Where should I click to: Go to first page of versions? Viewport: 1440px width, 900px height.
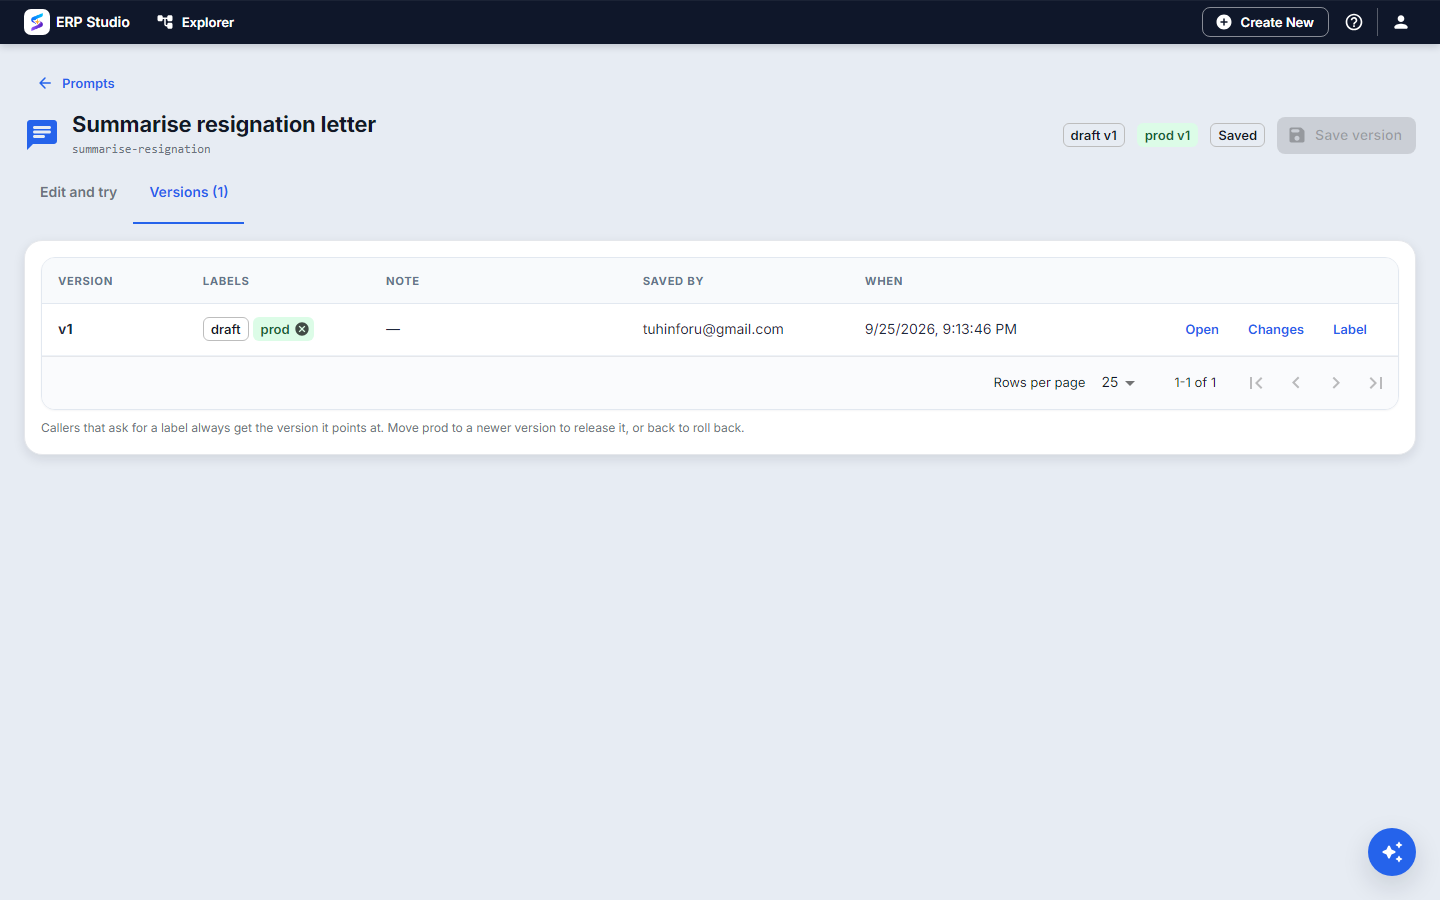pyautogui.click(x=1256, y=383)
